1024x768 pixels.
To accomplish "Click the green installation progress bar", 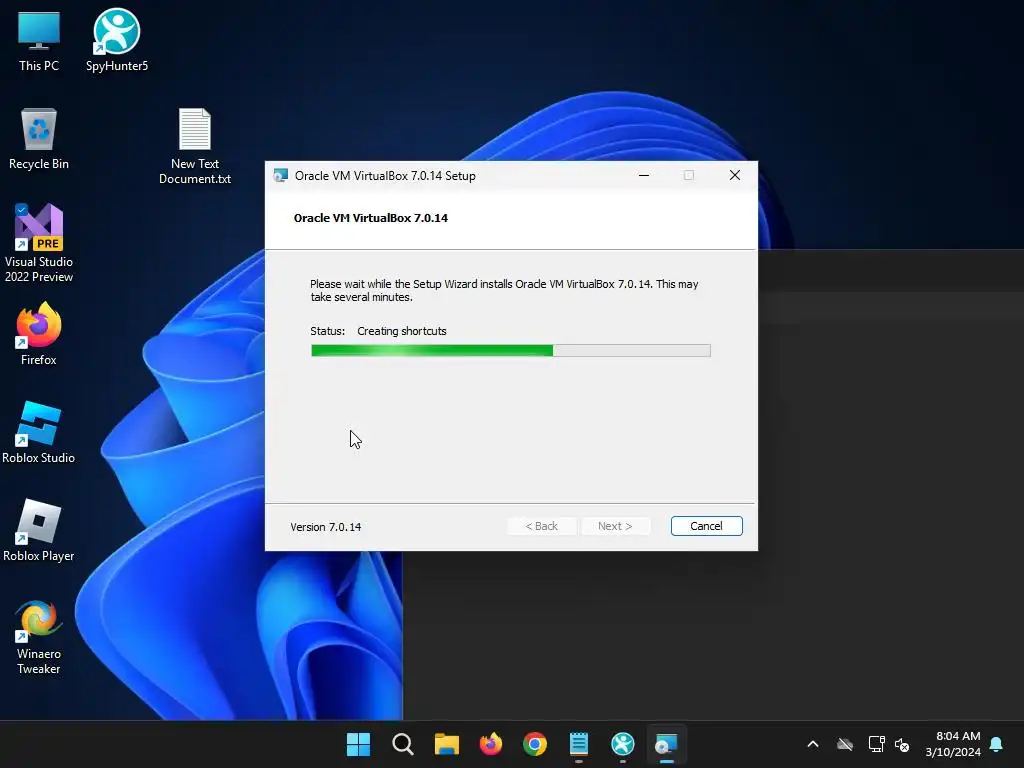I will pyautogui.click(x=511, y=351).
